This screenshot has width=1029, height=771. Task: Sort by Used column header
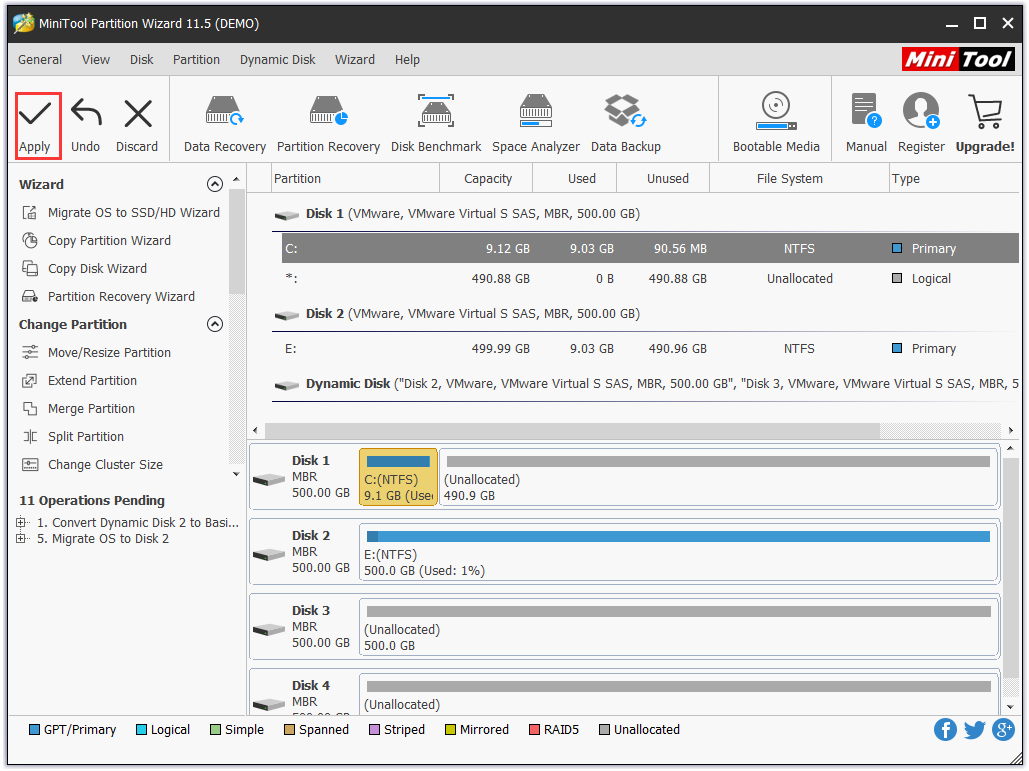[575, 178]
